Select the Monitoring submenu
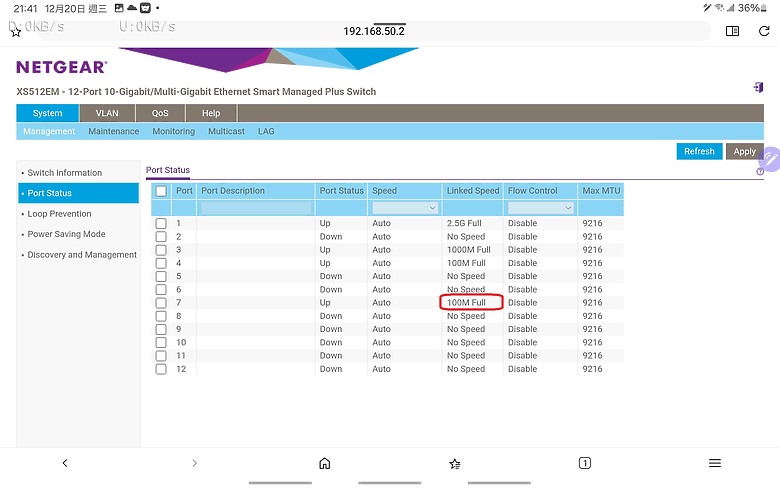Screen dimensions: 780x488 pos(174,131)
